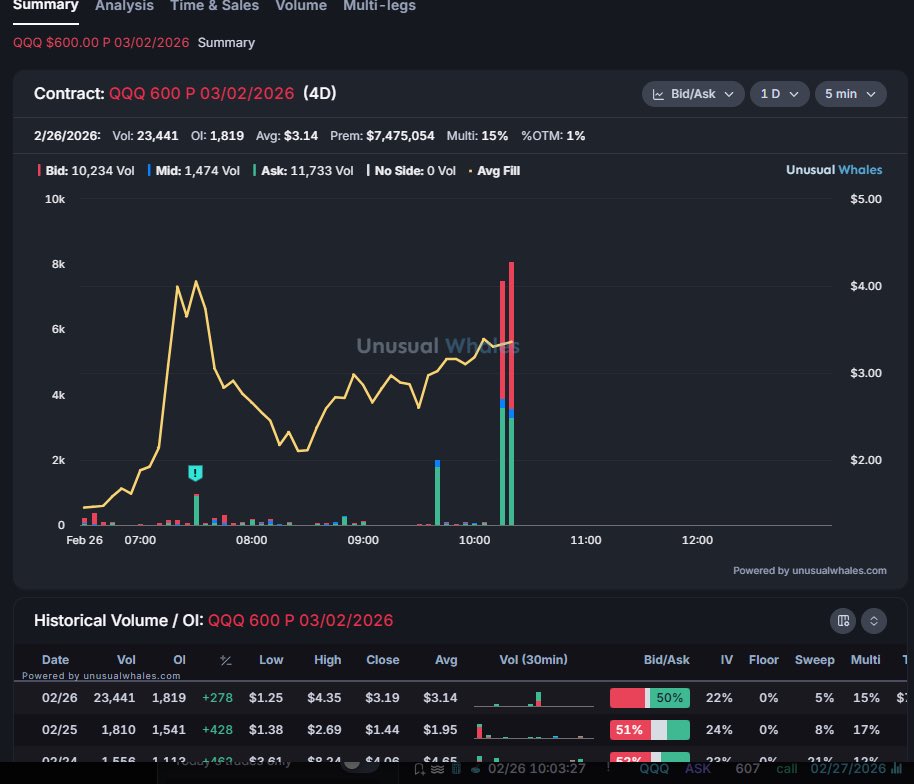The image size is (914, 784).
Task: Sort table by the OI column header
Action: tap(180, 660)
